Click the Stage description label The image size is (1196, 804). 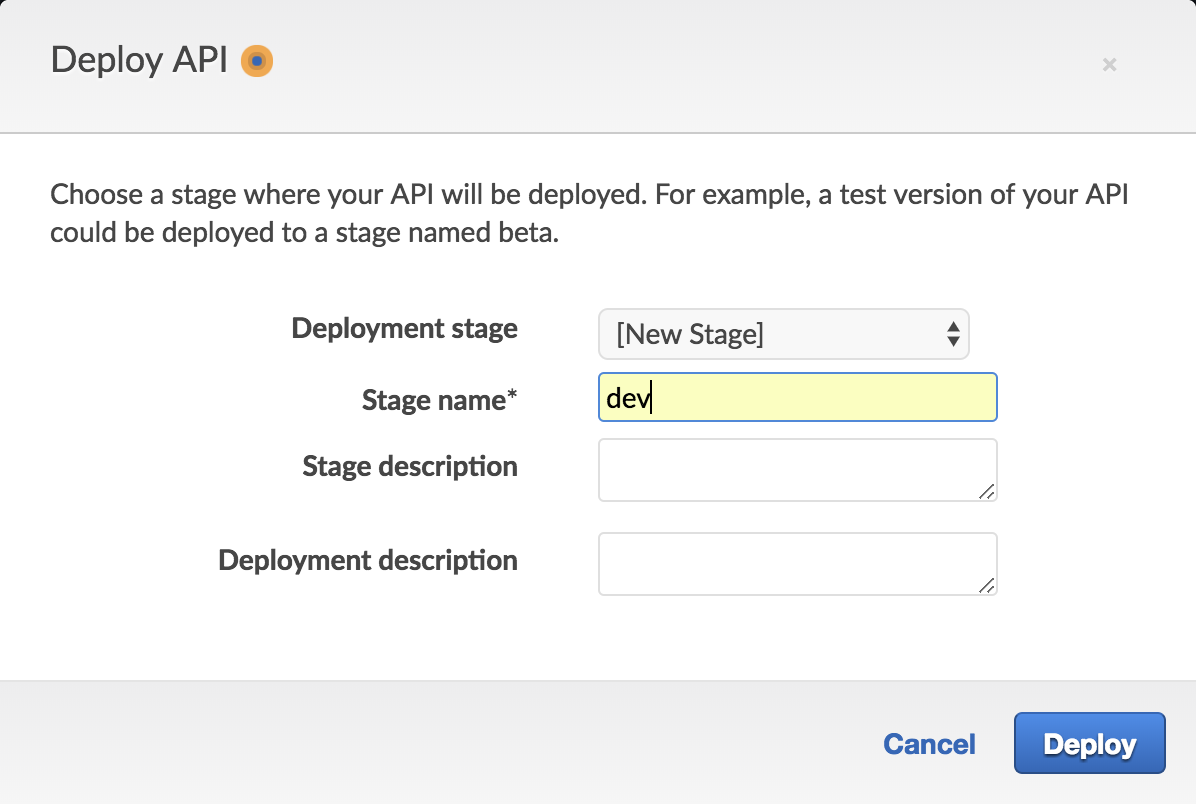(409, 466)
